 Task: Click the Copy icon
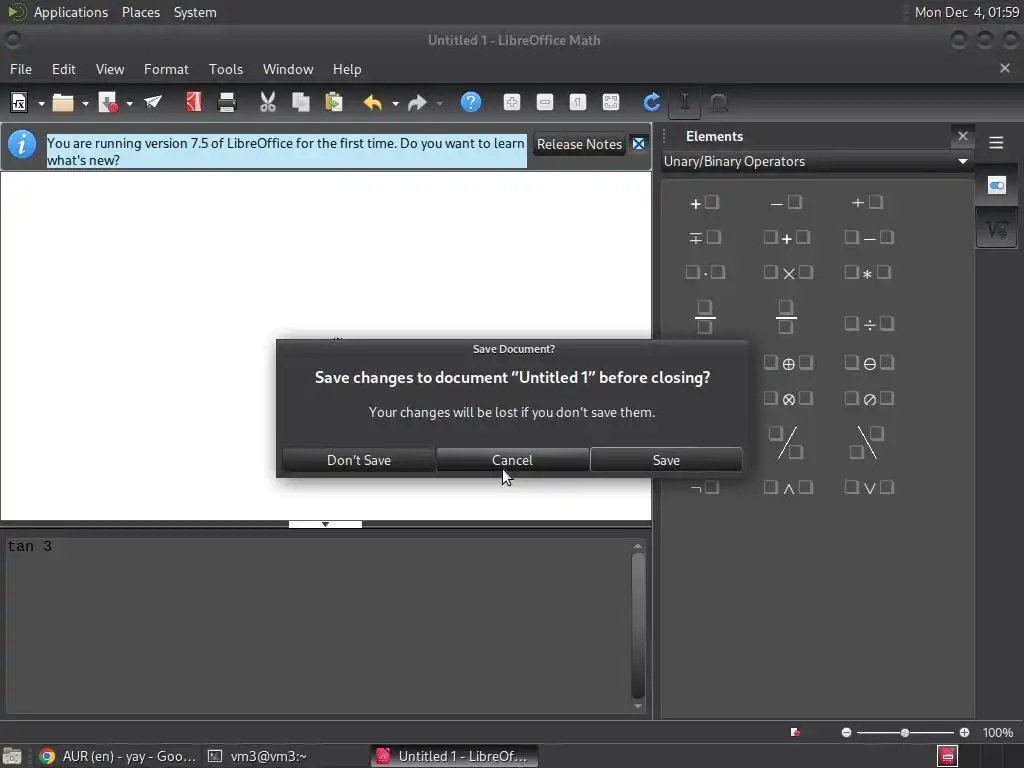(x=300, y=103)
